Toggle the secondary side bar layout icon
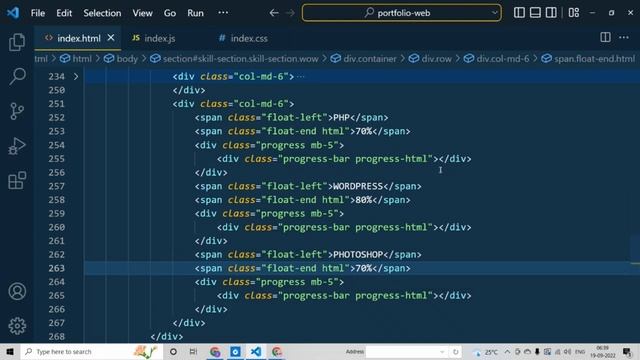This screenshot has height=360, width=640. 551,13
